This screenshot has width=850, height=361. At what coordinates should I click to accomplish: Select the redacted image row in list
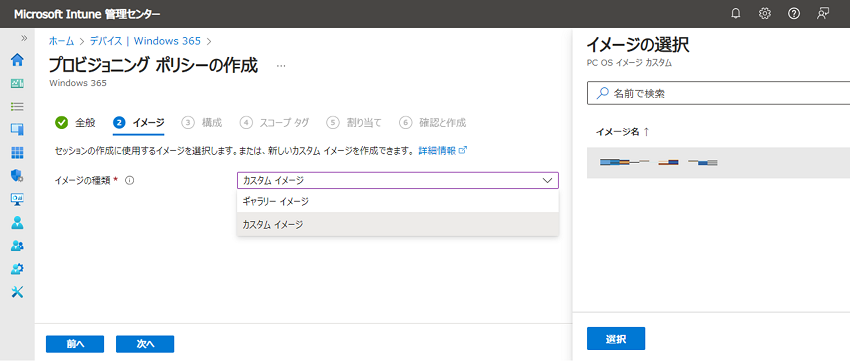(x=718, y=163)
